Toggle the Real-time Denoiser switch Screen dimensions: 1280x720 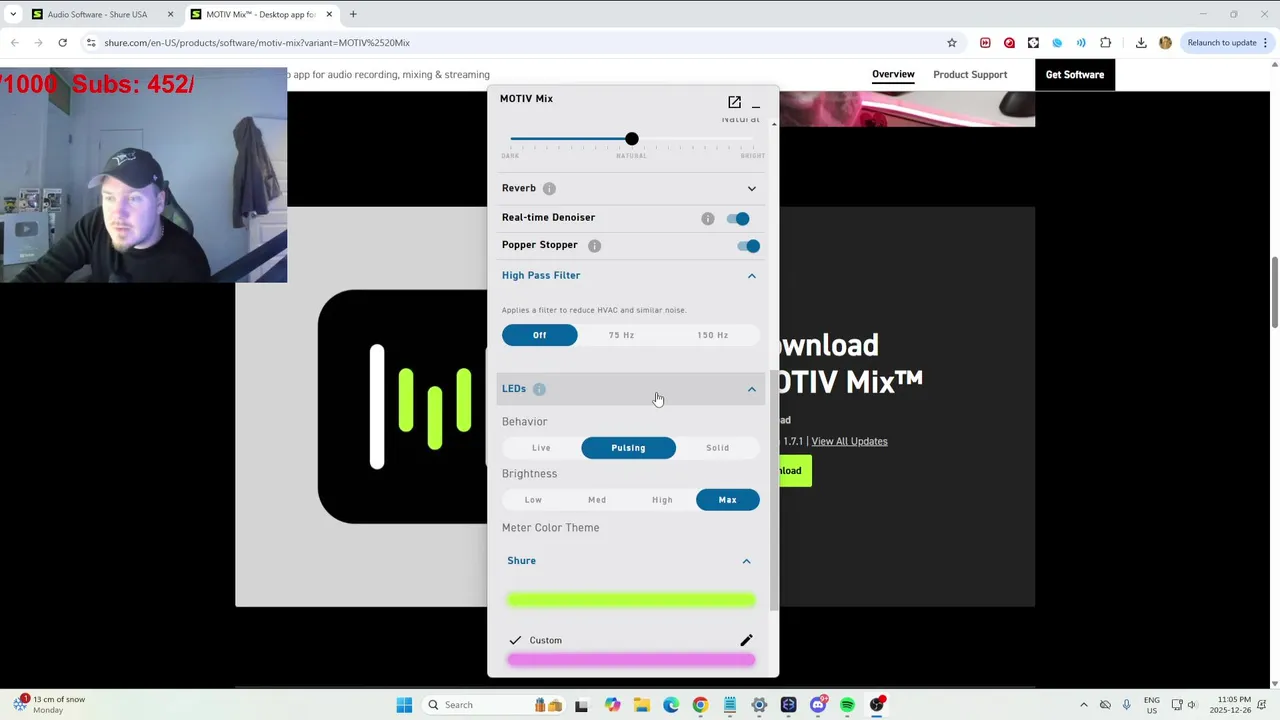739,218
